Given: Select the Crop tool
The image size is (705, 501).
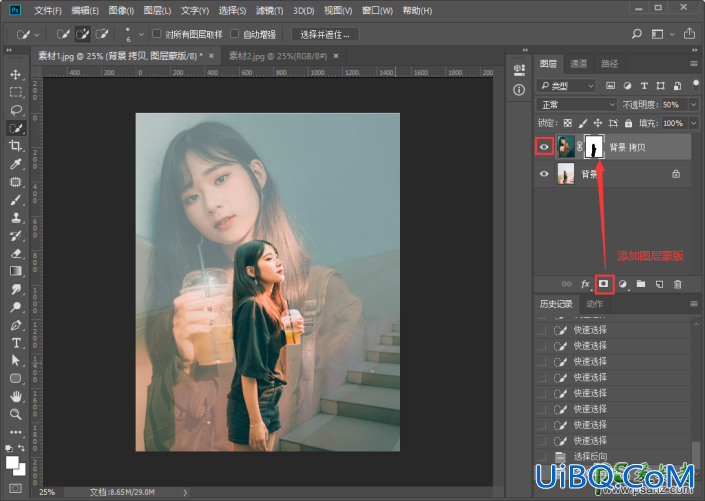Looking at the screenshot, I should 16,146.
